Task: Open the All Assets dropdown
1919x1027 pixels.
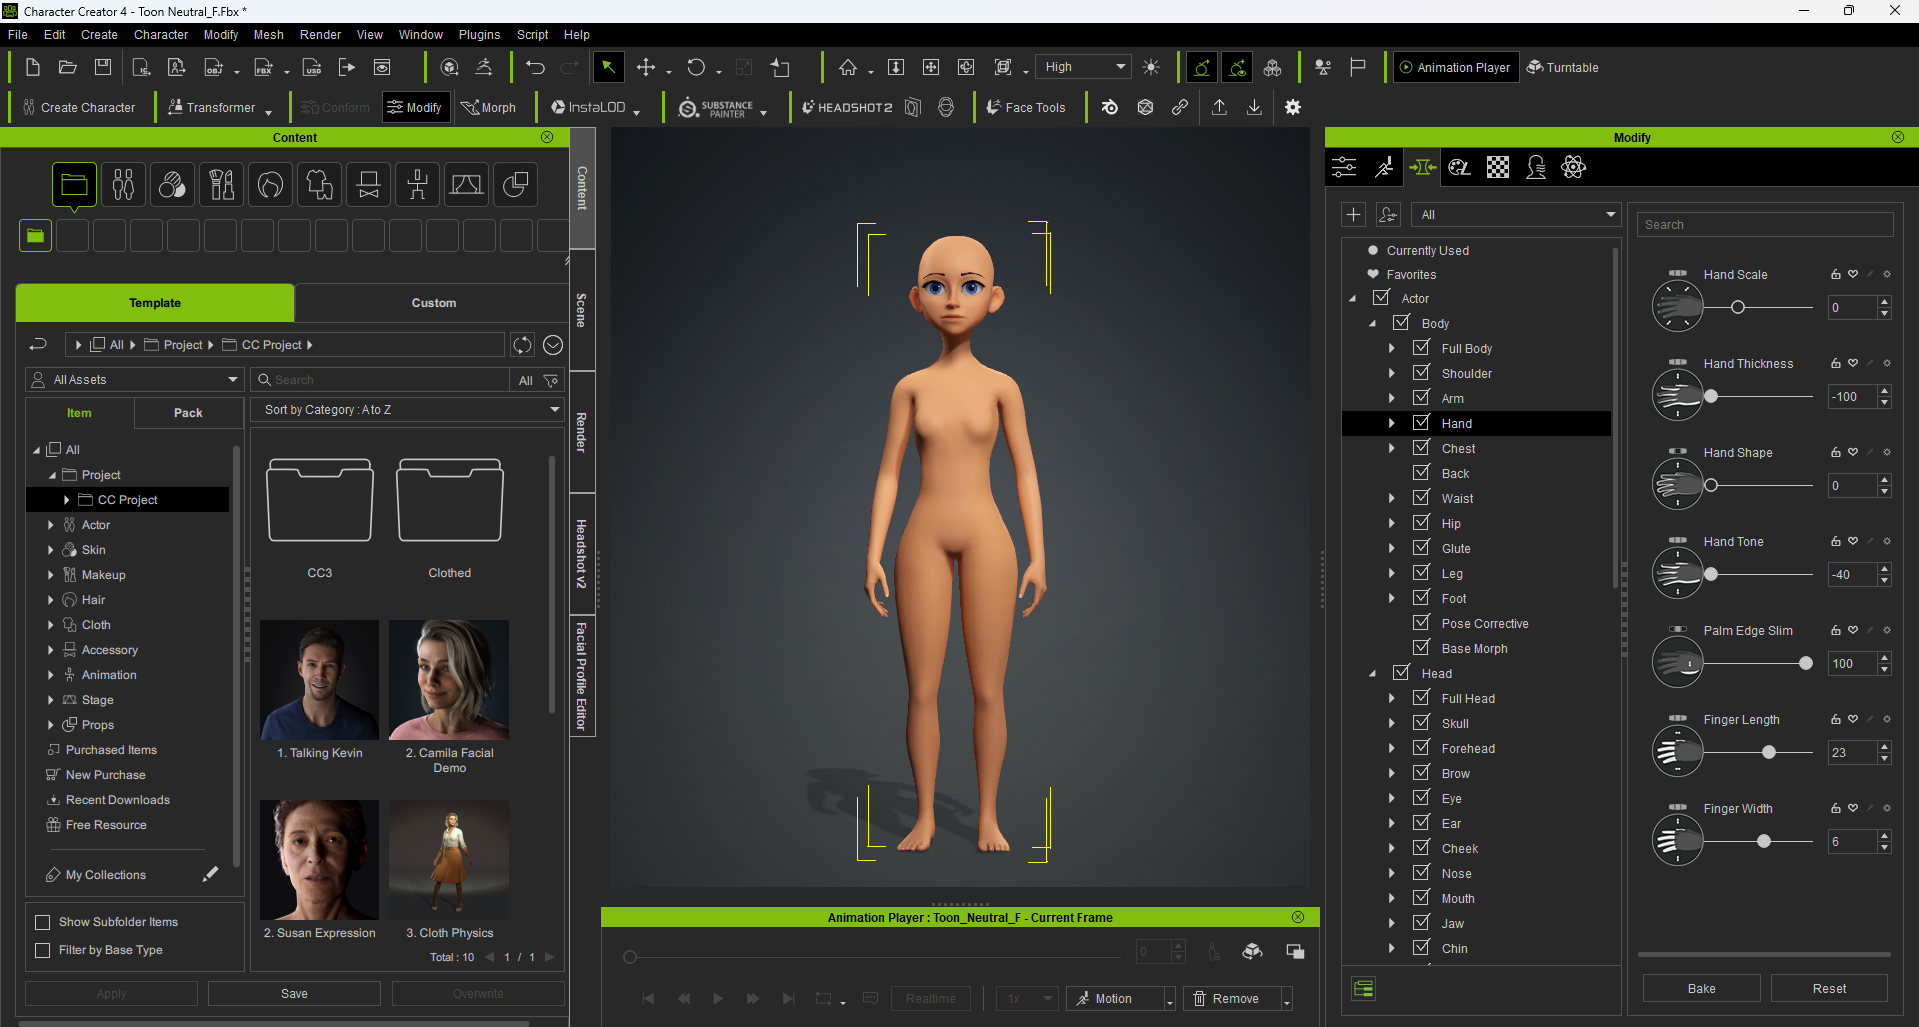Action: [135, 380]
